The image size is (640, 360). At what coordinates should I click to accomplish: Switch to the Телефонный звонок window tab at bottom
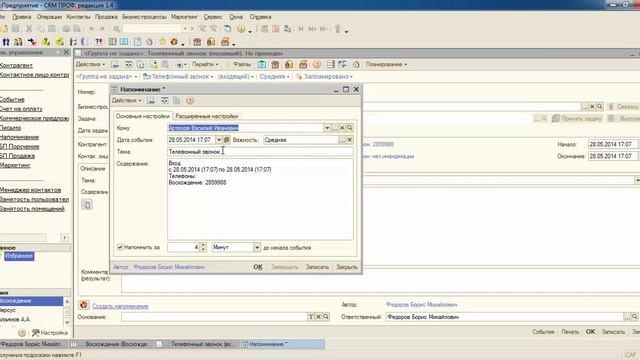(x=198, y=344)
